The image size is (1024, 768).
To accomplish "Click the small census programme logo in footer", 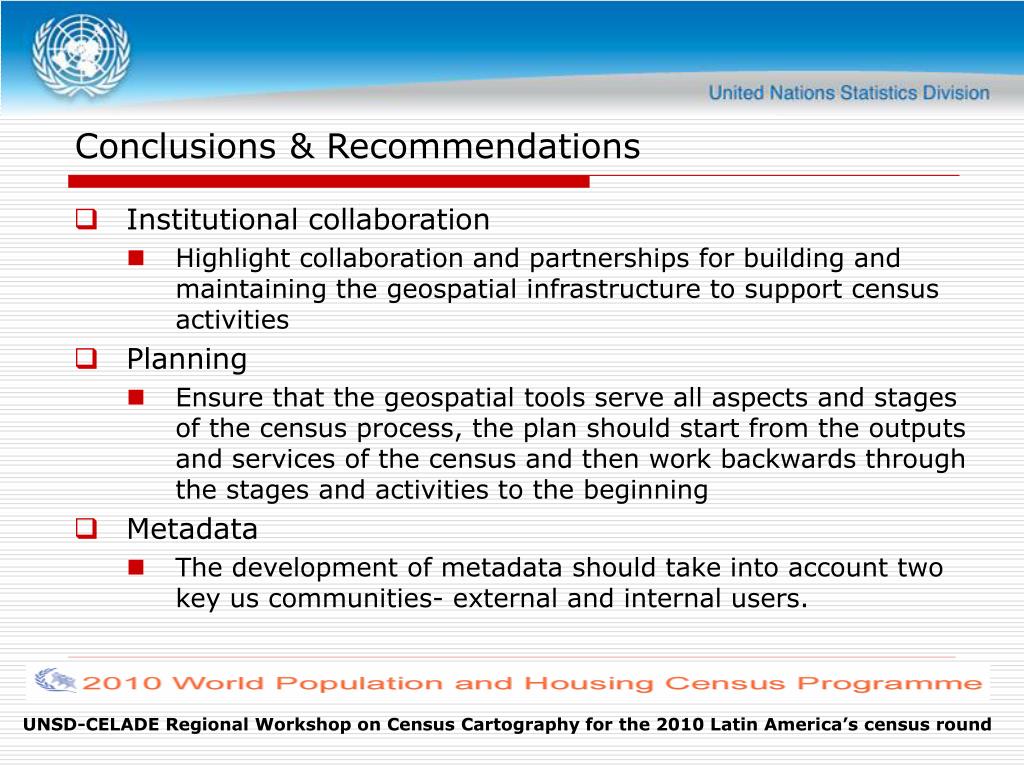I will click(56, 680).
